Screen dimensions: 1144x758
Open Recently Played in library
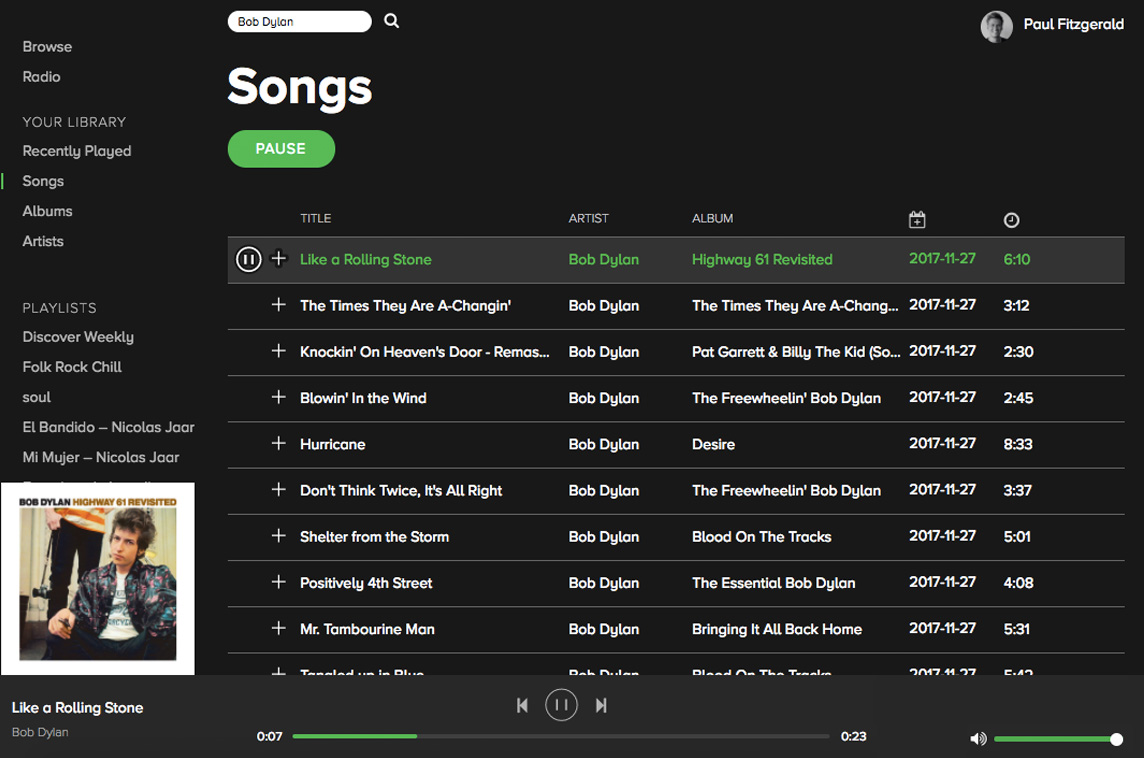[77, 151]
